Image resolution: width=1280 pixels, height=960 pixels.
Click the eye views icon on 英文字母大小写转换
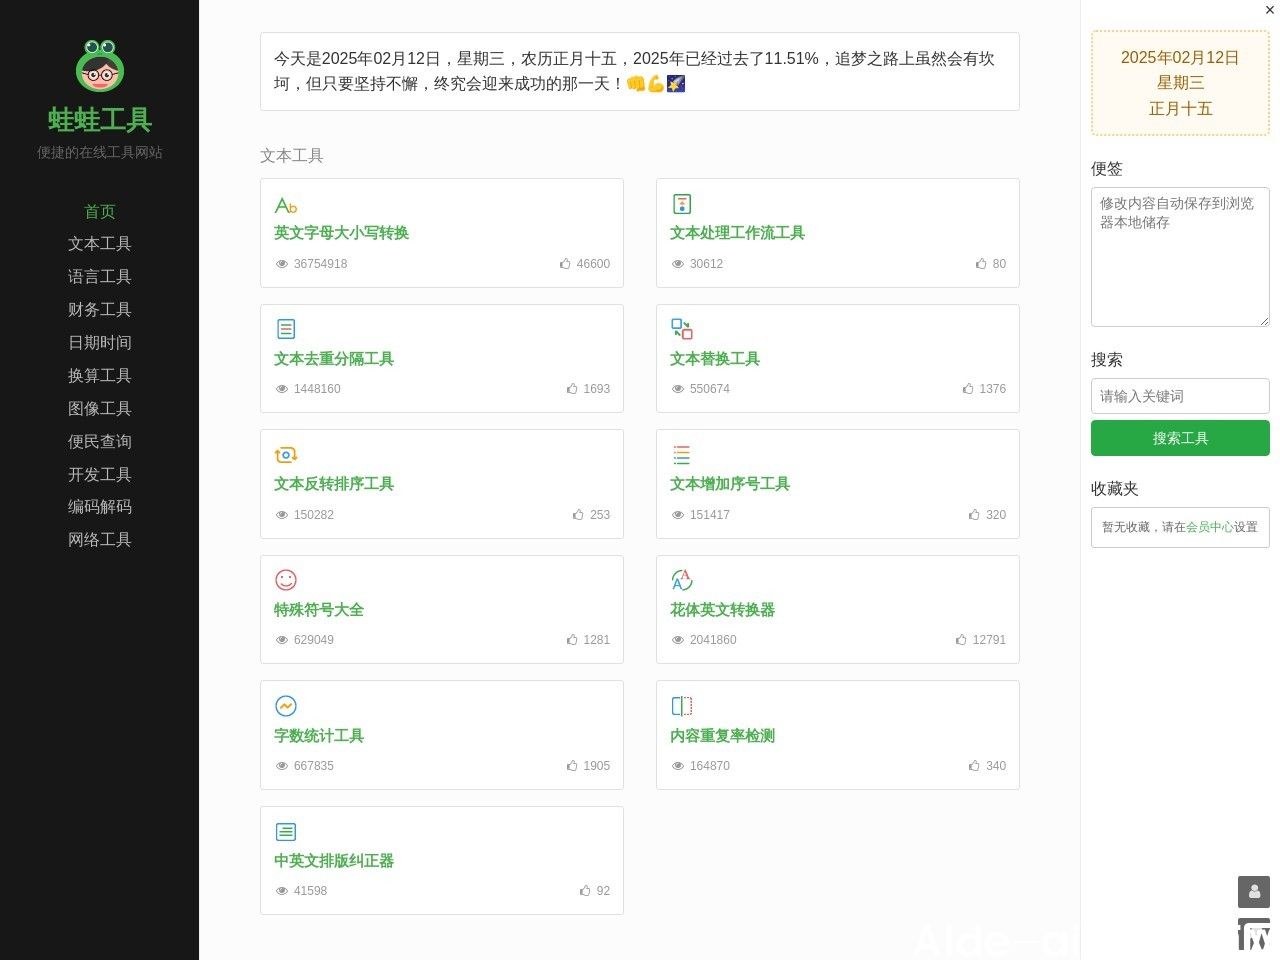click(x=282, y=264)
